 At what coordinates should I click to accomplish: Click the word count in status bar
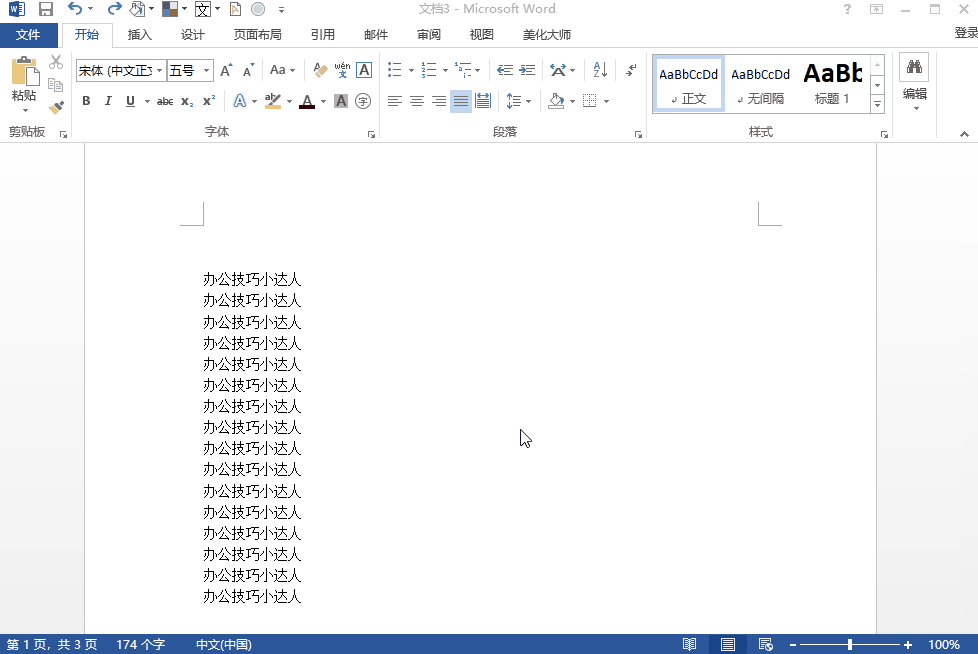140,645
